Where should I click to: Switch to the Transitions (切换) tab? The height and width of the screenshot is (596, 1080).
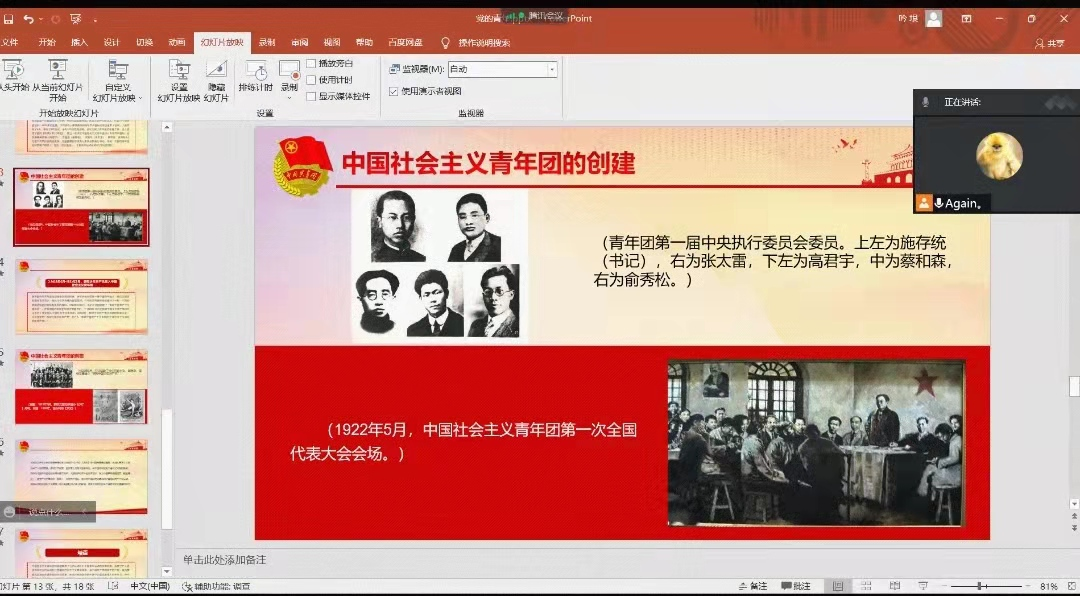144,43
